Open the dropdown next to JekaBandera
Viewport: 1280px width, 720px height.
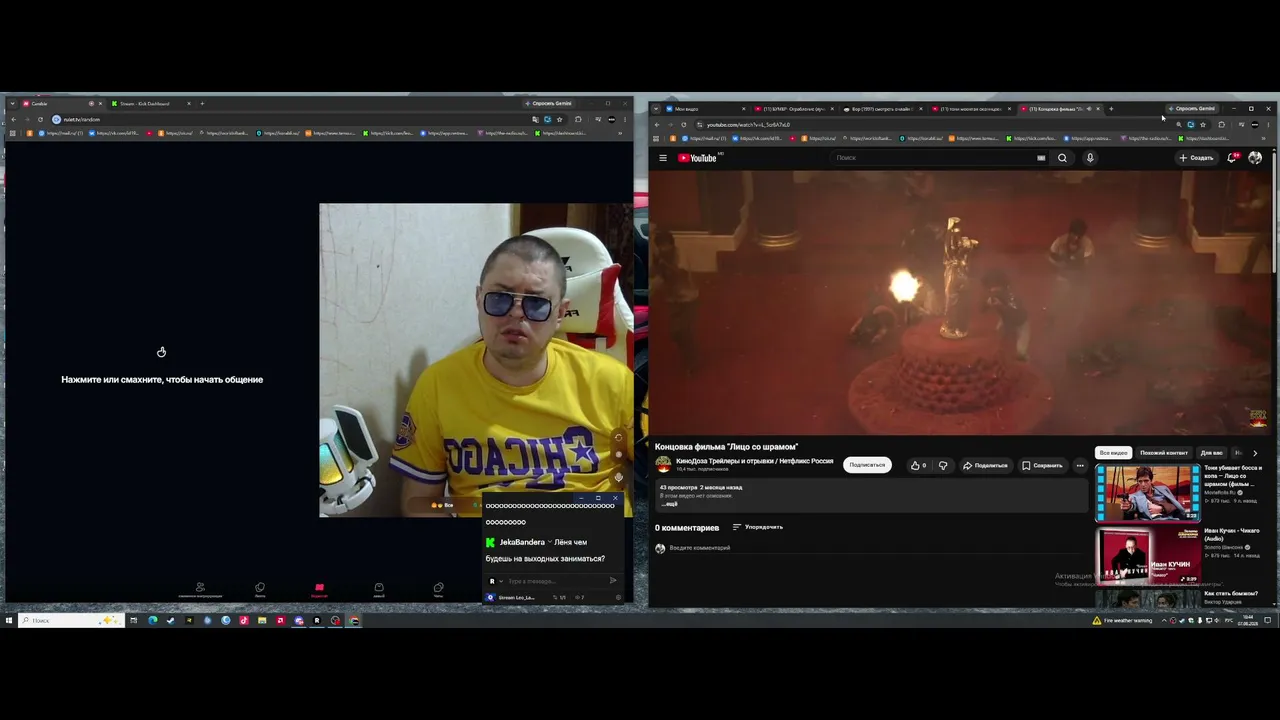pos(550,542)
